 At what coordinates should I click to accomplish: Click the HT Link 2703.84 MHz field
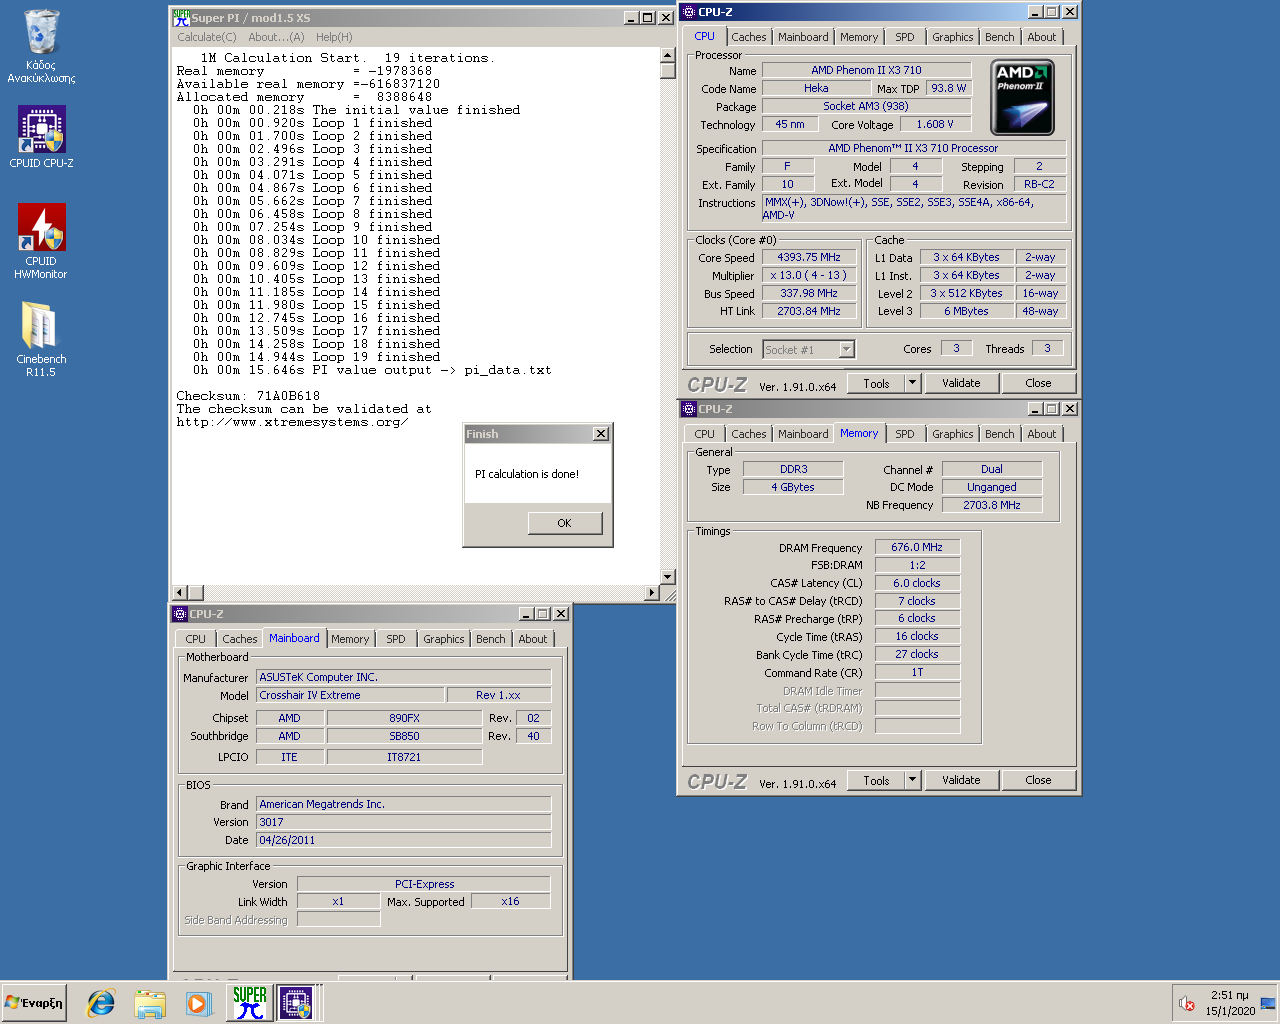pos(809,311)
